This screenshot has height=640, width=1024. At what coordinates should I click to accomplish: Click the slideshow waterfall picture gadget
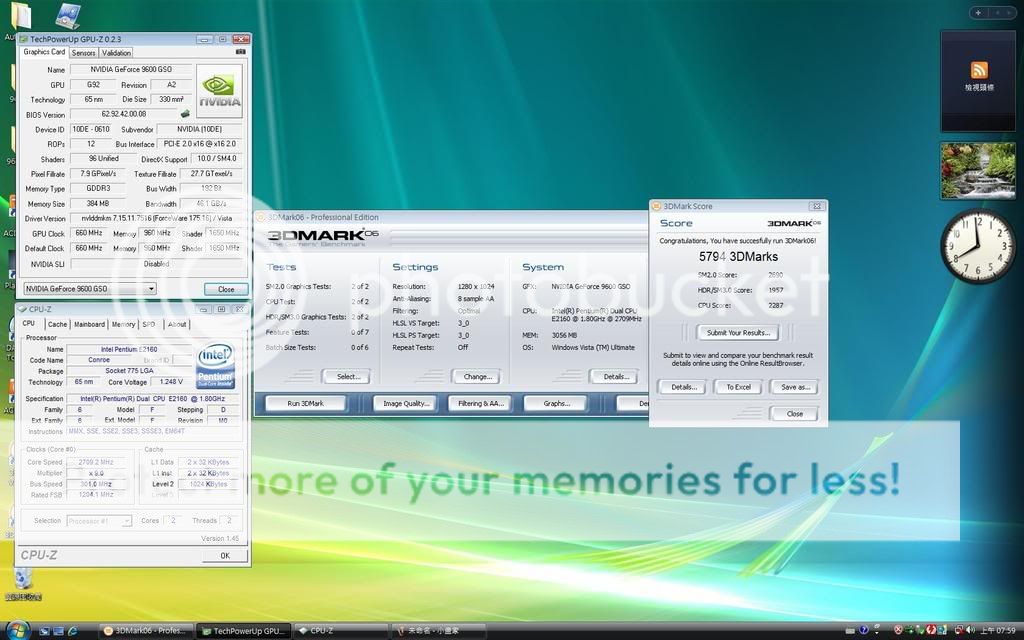point(977,170)
